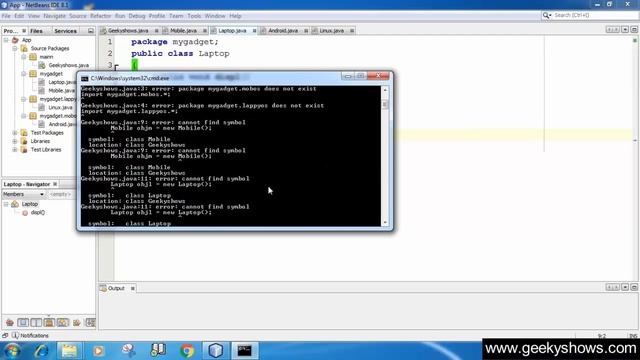Click the cmd.exe window vertical scrollbar
640x360 pixels.
[385, 156]
